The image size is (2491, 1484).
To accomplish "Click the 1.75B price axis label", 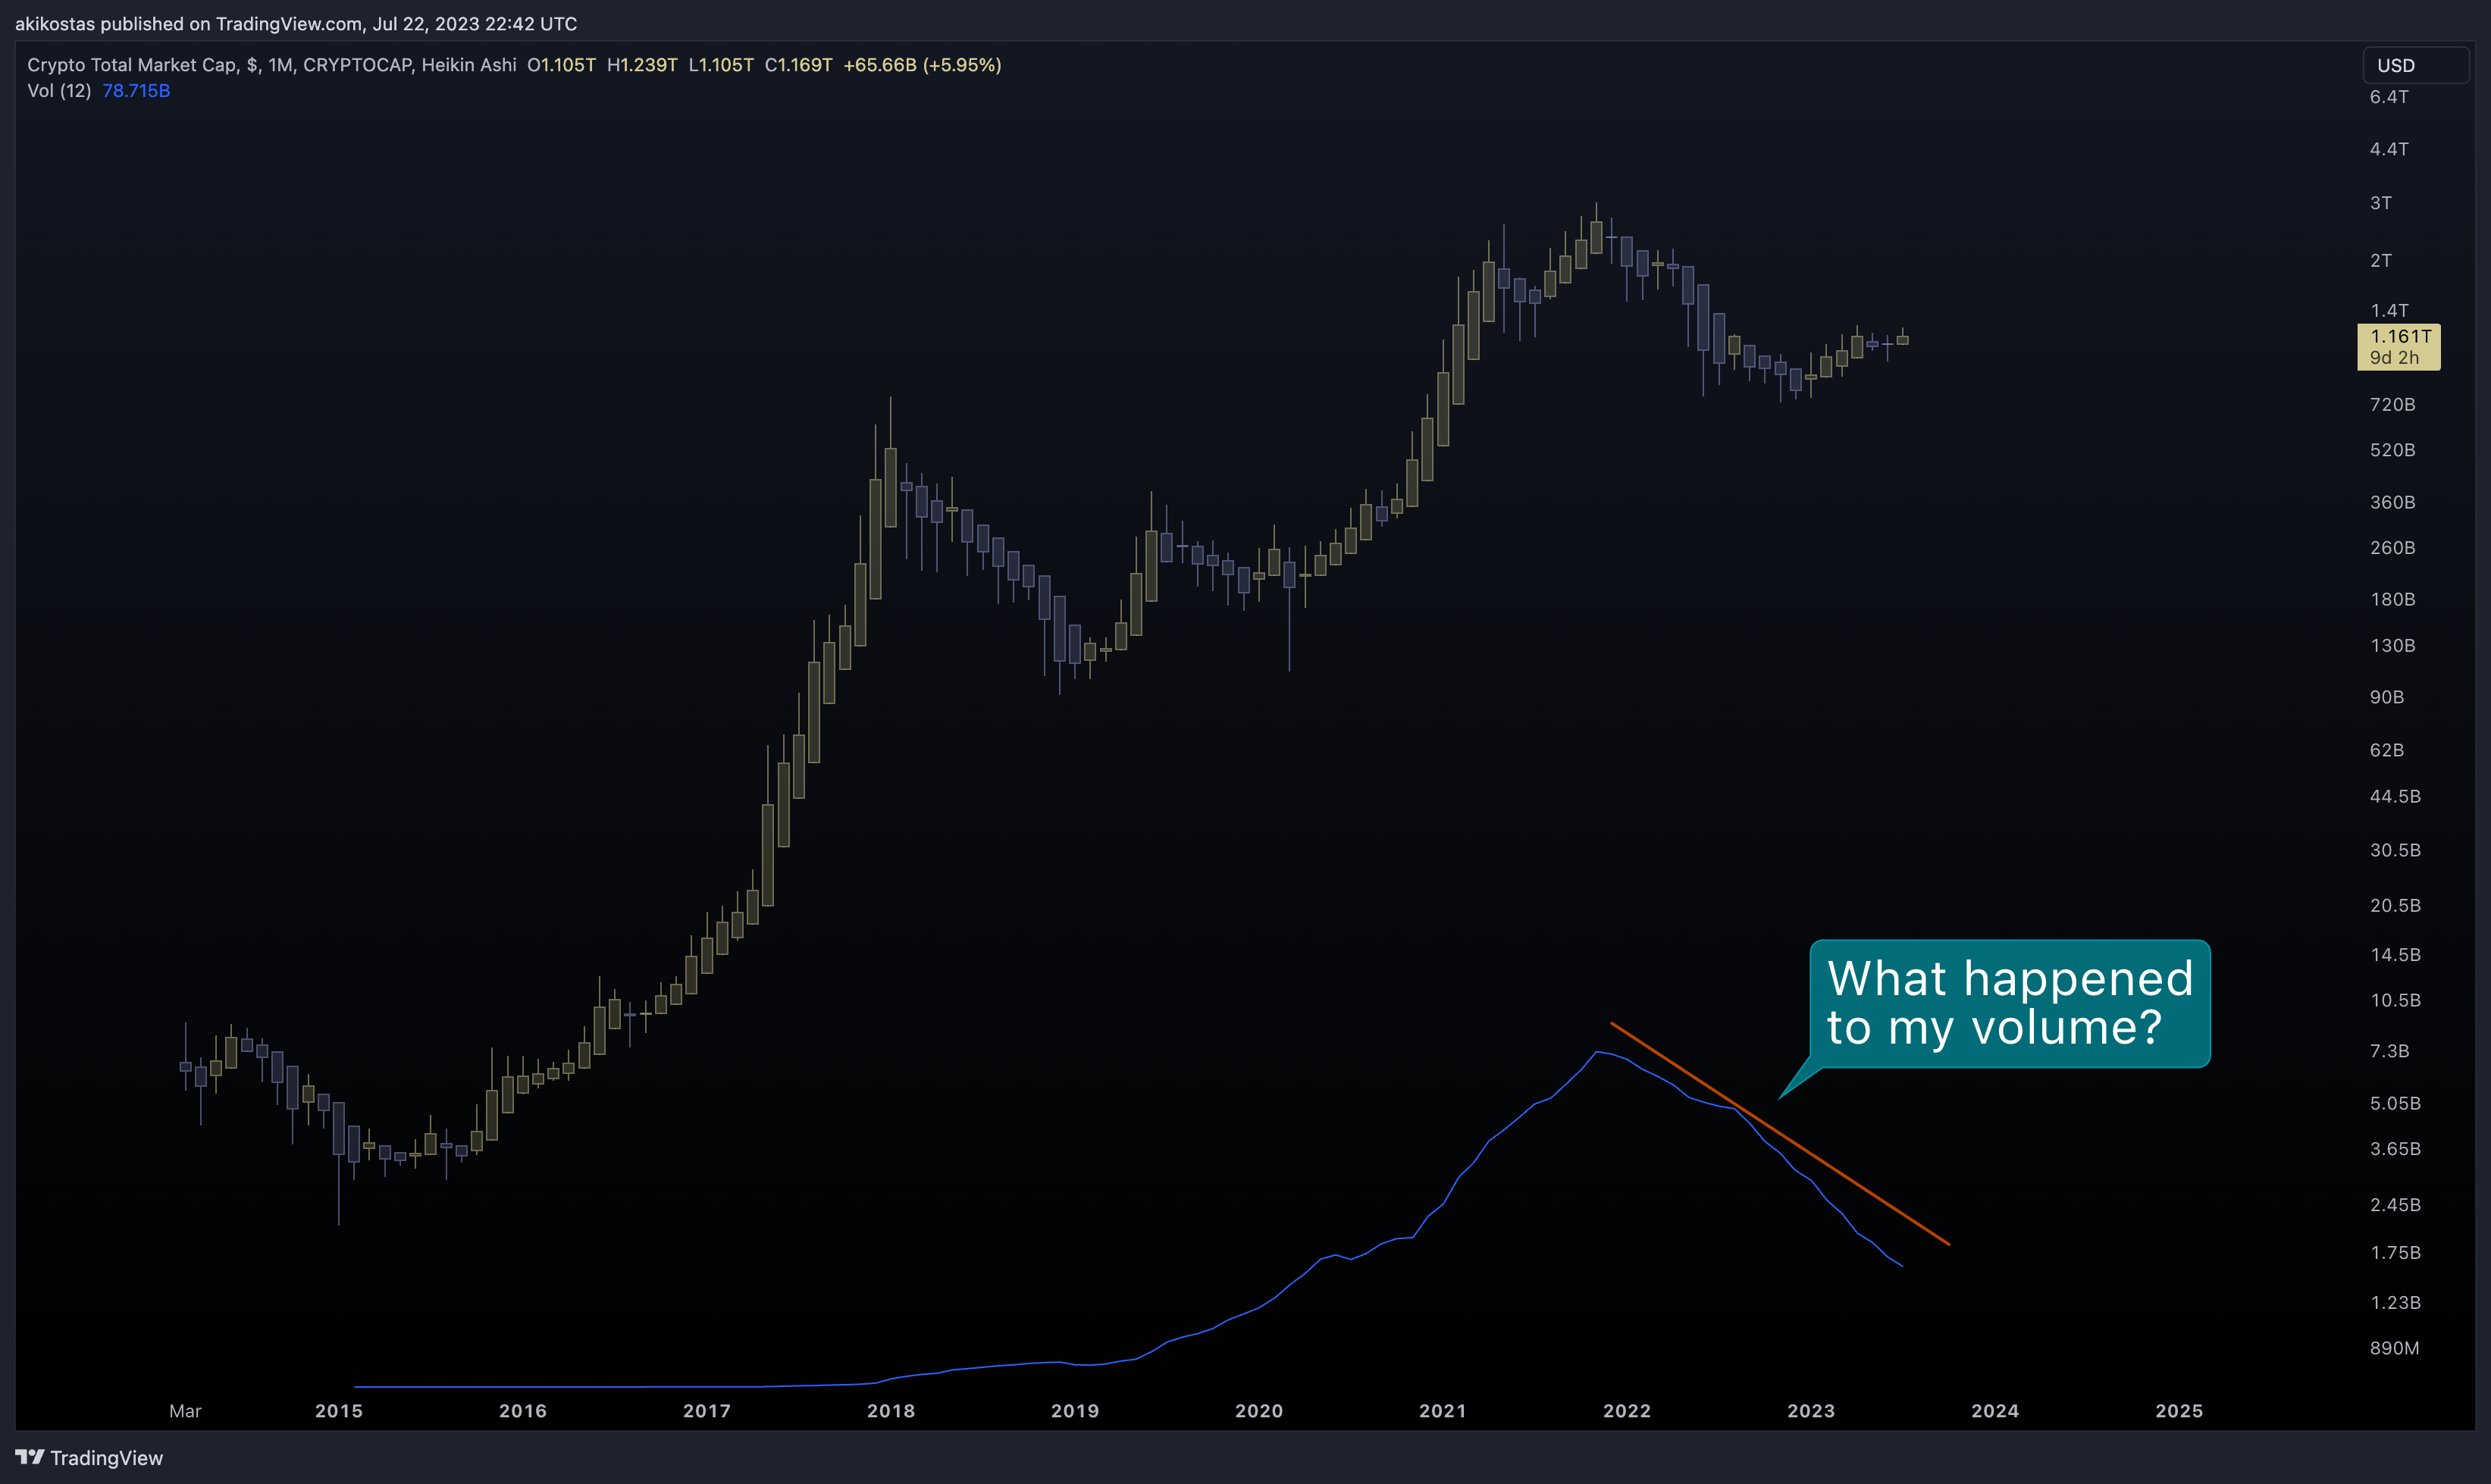I will tap(2395, 1252).
